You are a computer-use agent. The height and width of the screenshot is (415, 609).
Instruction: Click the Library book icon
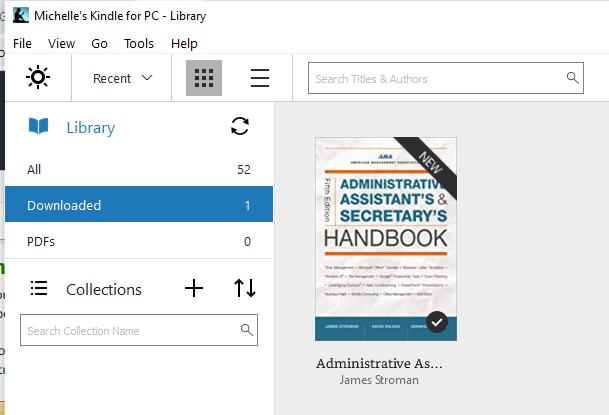(38, 127)
